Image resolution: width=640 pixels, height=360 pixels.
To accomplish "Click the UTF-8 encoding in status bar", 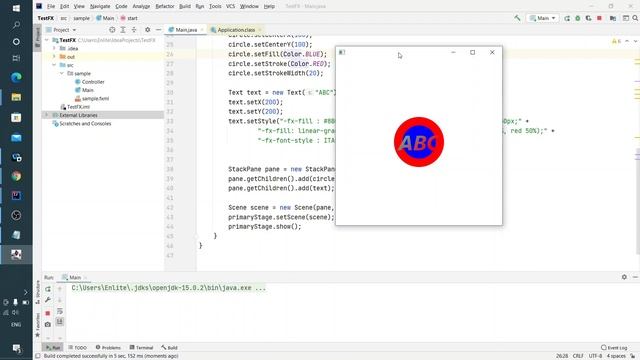I will click(595, 356).
